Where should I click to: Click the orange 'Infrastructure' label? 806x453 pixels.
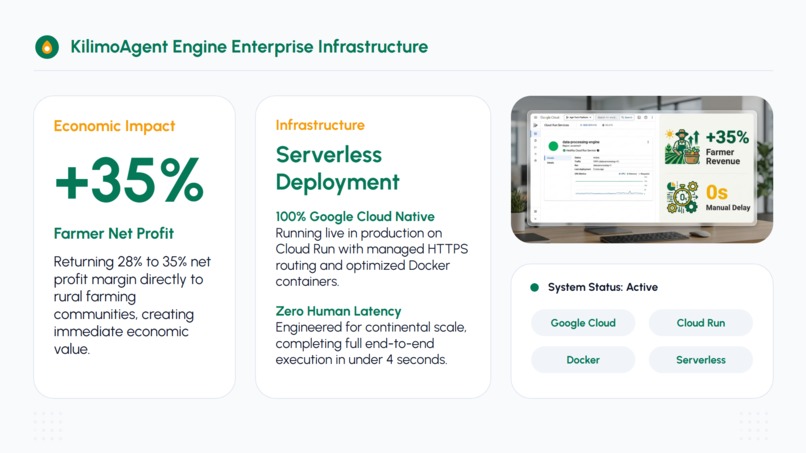(320, 125)
